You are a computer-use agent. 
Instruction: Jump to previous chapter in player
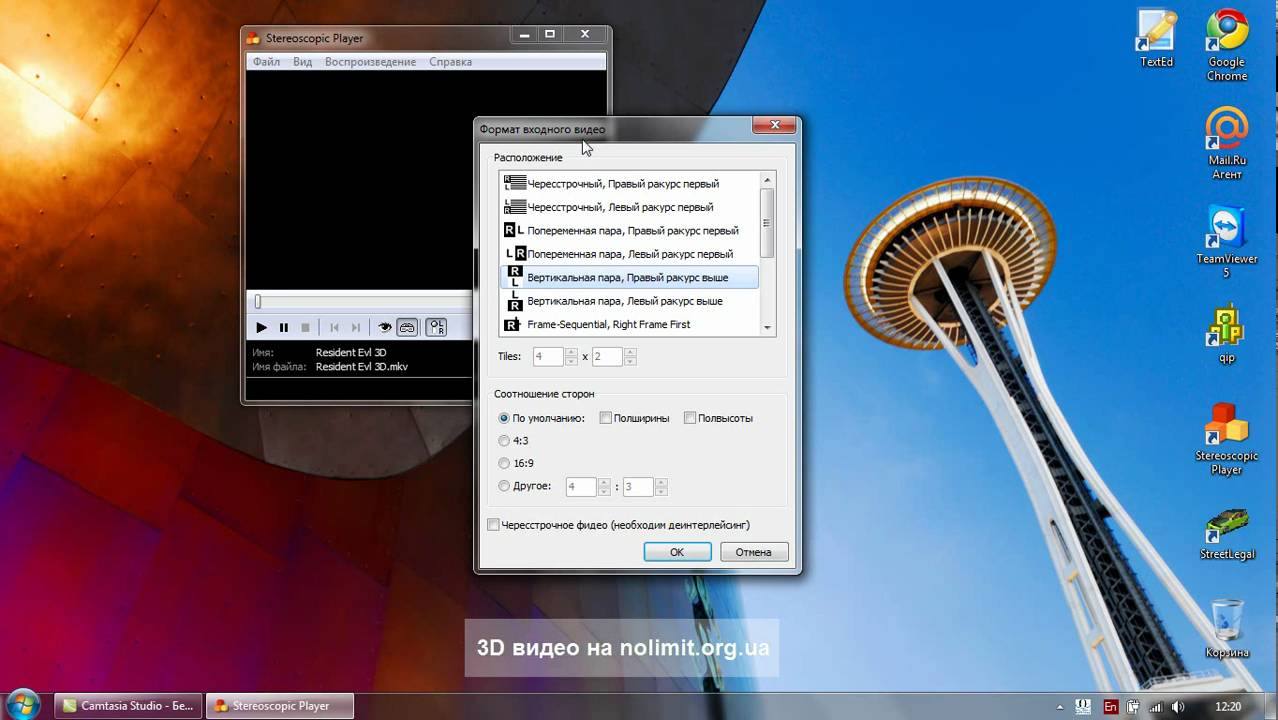point(335,327)
